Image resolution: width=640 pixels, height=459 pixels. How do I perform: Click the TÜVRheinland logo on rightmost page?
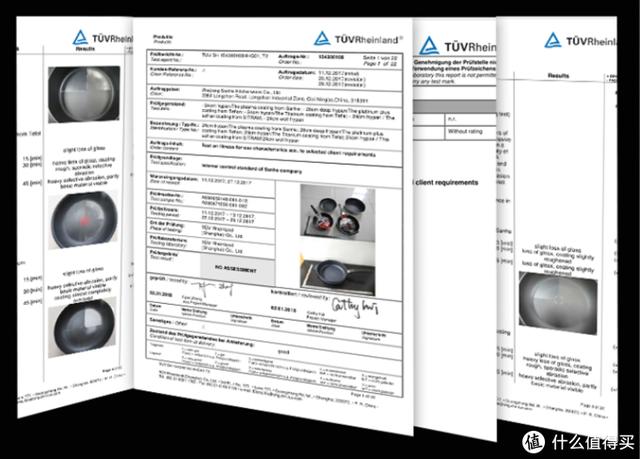[x=580, y=40]
